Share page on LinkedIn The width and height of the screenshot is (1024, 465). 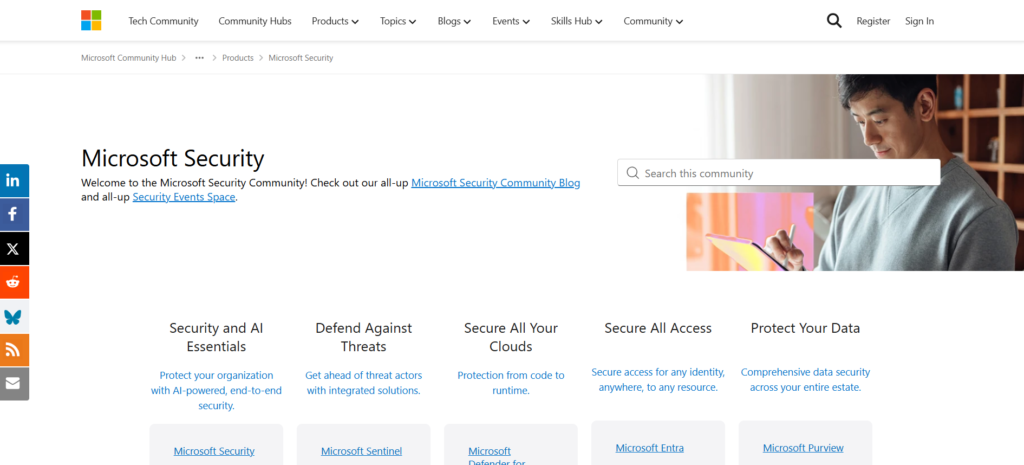click(14, 180)
